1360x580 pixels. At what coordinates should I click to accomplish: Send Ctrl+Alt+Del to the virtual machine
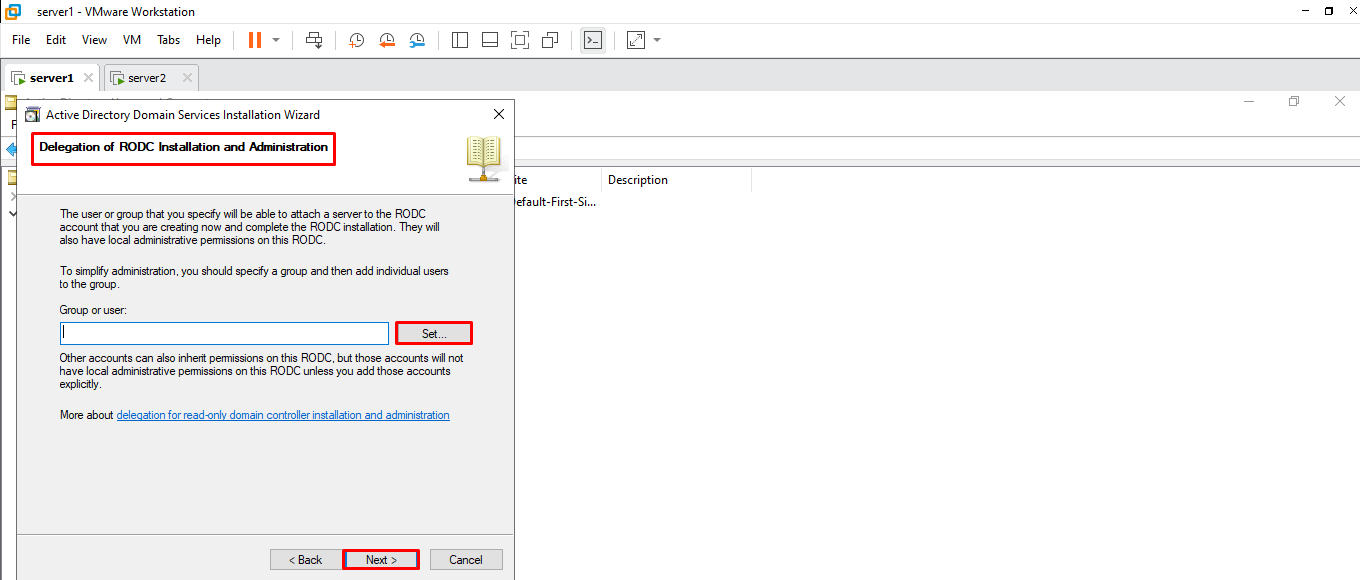click(x=314, y=40)
